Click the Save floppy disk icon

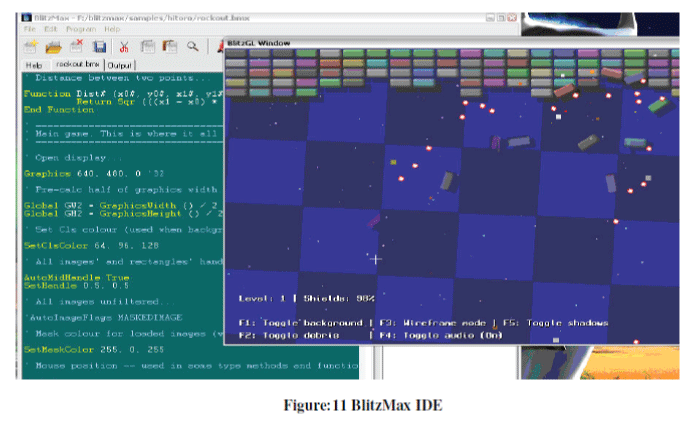click(x=100, y=46)
